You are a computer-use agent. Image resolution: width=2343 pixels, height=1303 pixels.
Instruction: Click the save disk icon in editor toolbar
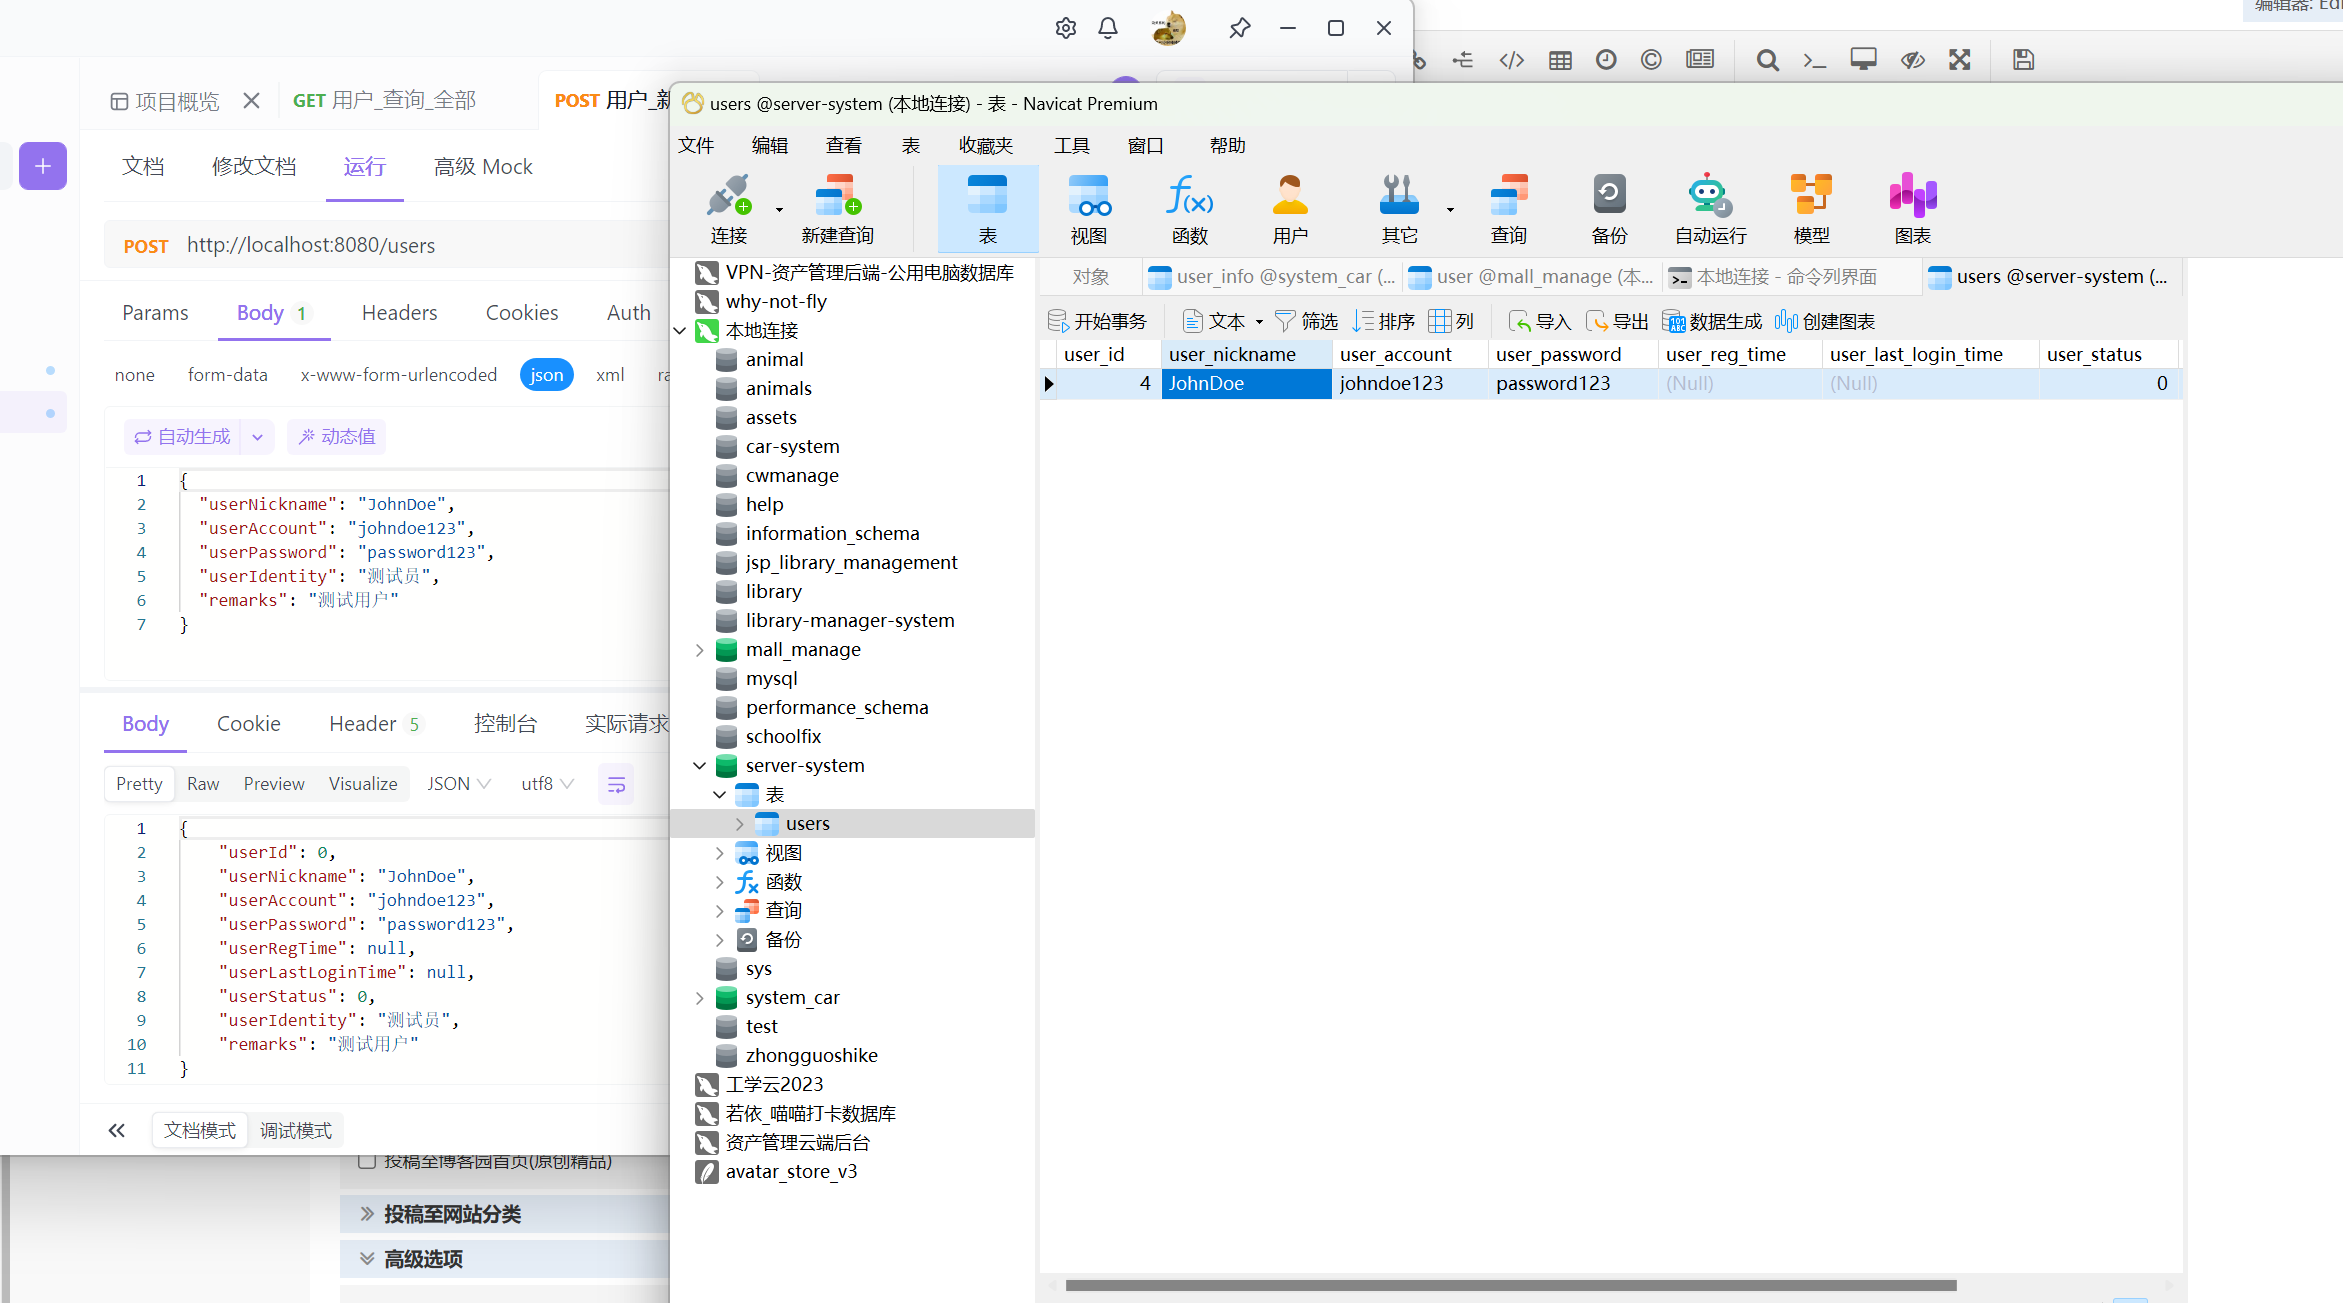[x=2023, y=60]
